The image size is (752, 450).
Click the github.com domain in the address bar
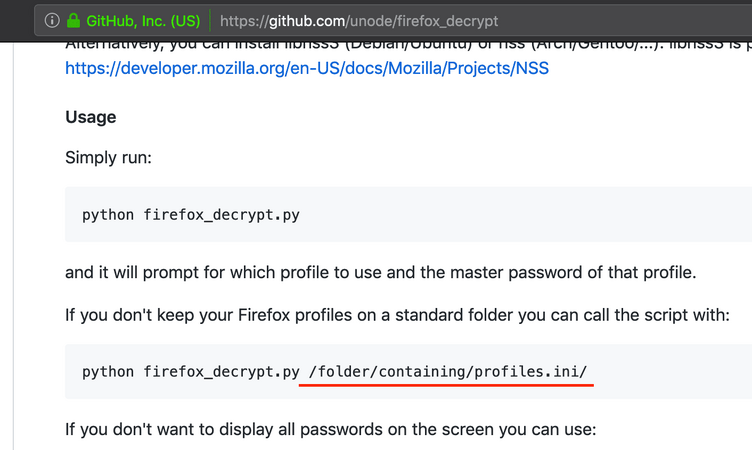pyautogui.click(x=306, y=21)
